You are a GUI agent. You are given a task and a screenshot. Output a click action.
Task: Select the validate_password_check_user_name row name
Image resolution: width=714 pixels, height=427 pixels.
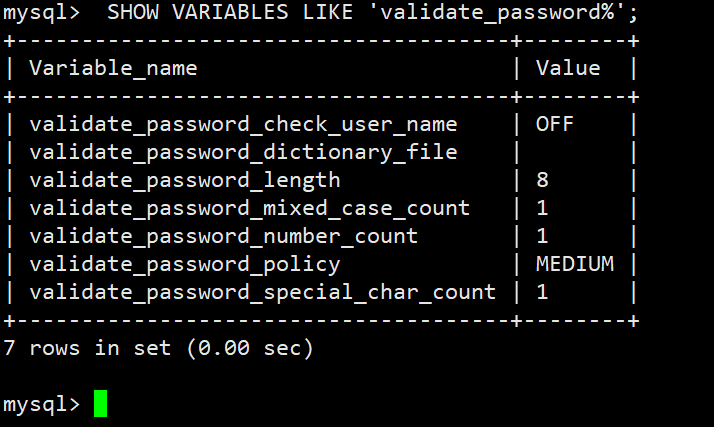pos(243,124)
